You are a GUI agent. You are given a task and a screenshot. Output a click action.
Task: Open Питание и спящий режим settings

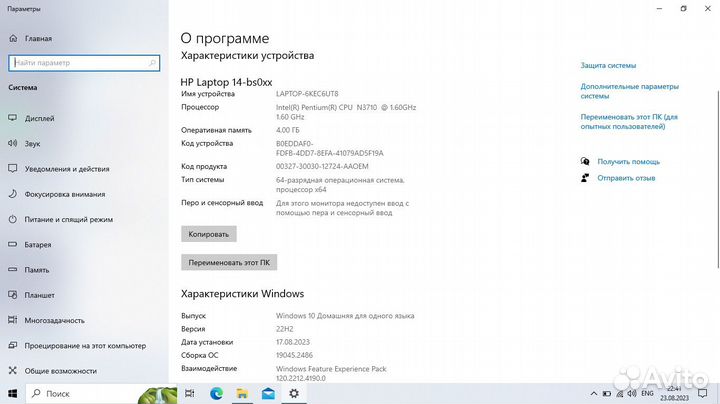tap(61, 219)
